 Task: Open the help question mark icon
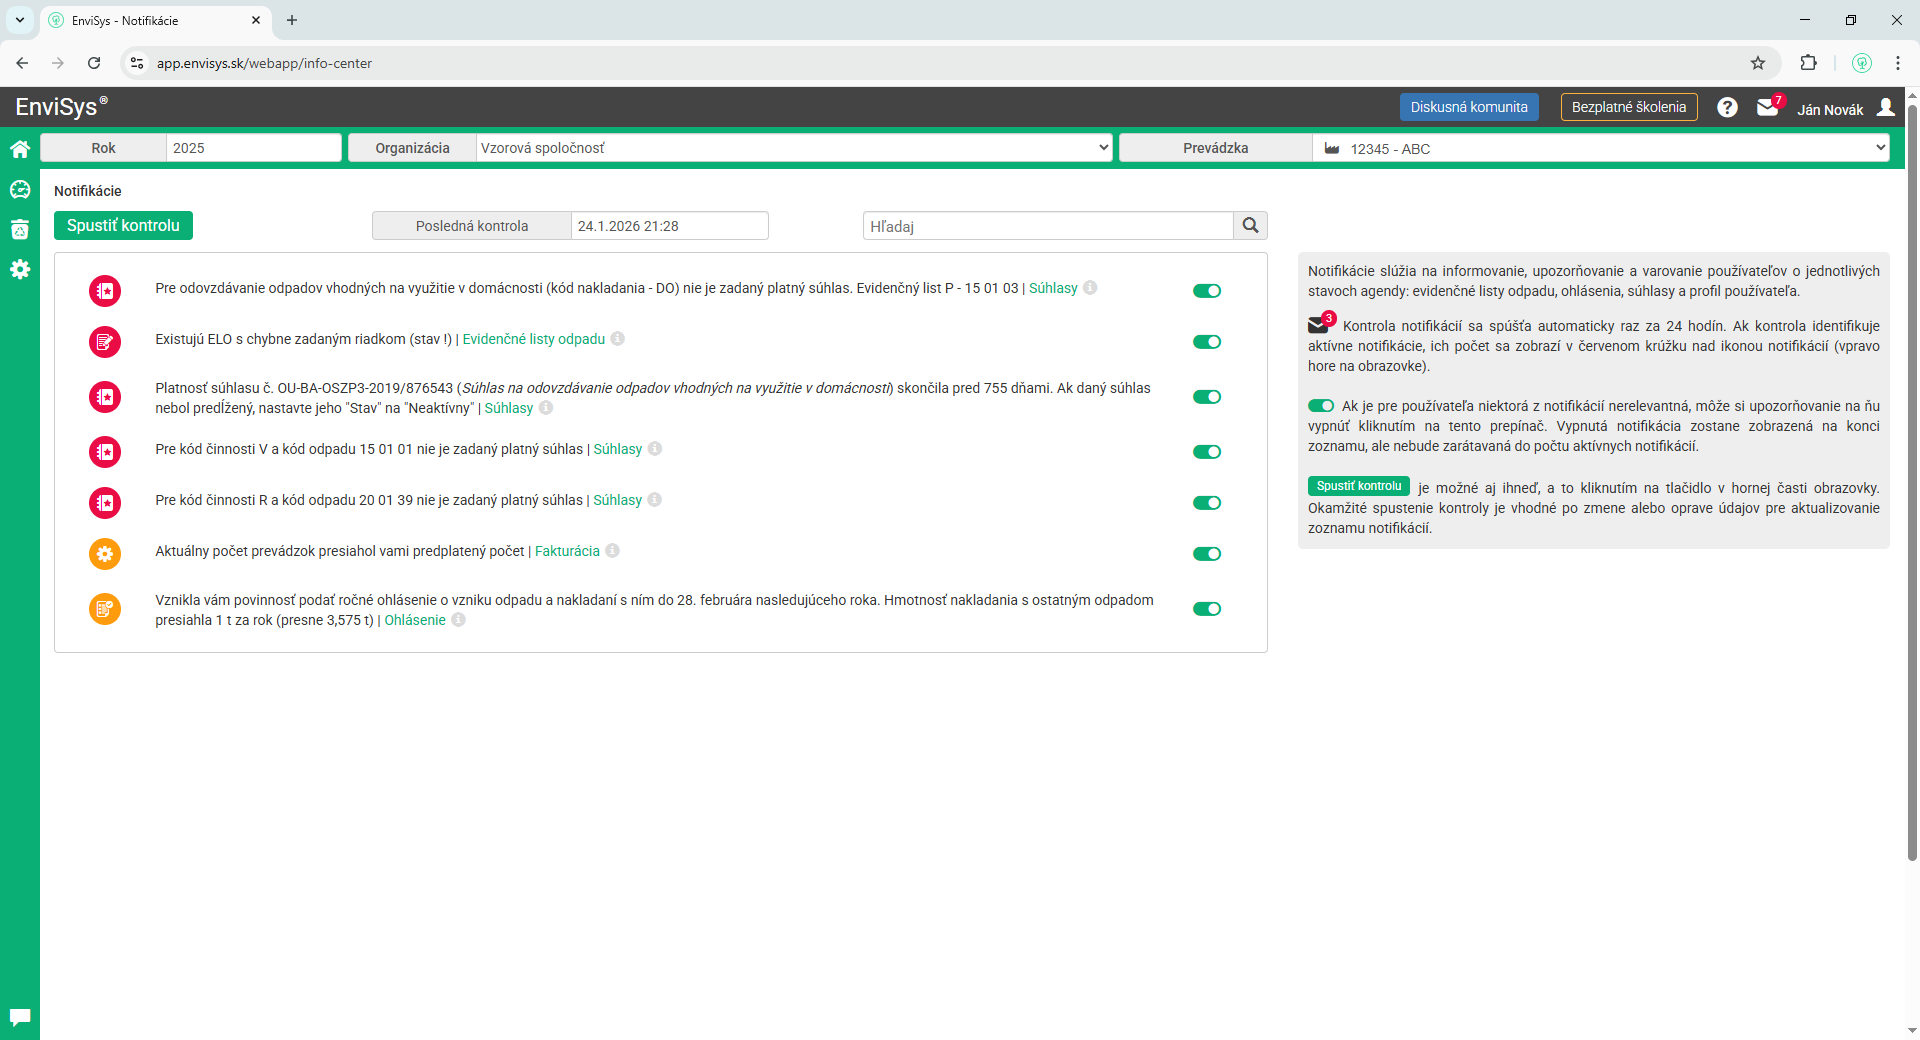(x=1727, y=108)
